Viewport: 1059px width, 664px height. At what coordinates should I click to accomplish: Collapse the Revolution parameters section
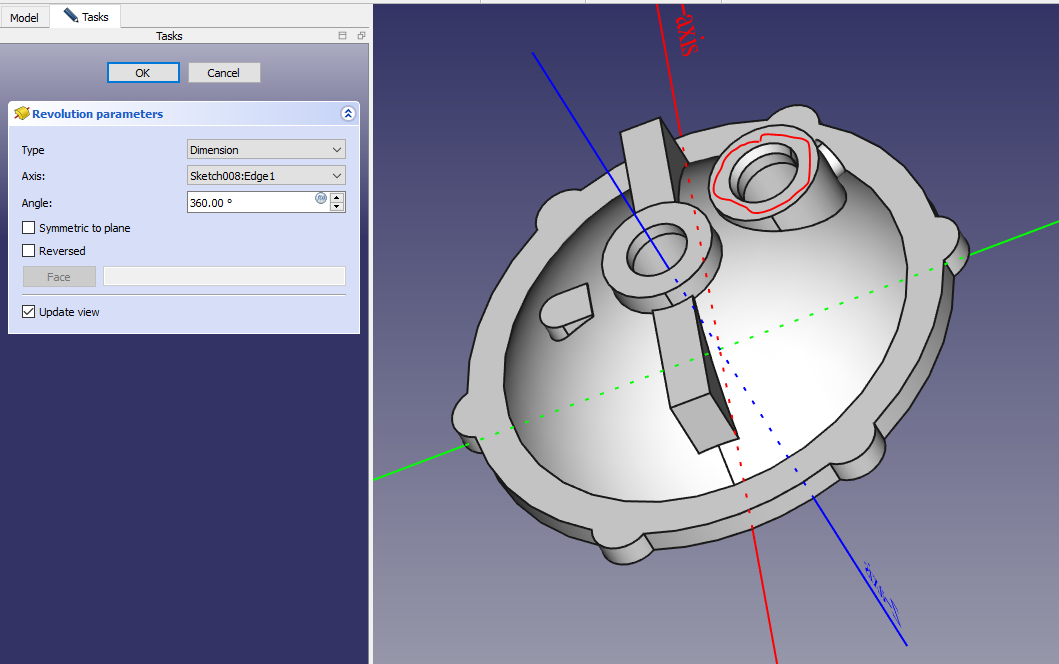click(347, 114)
